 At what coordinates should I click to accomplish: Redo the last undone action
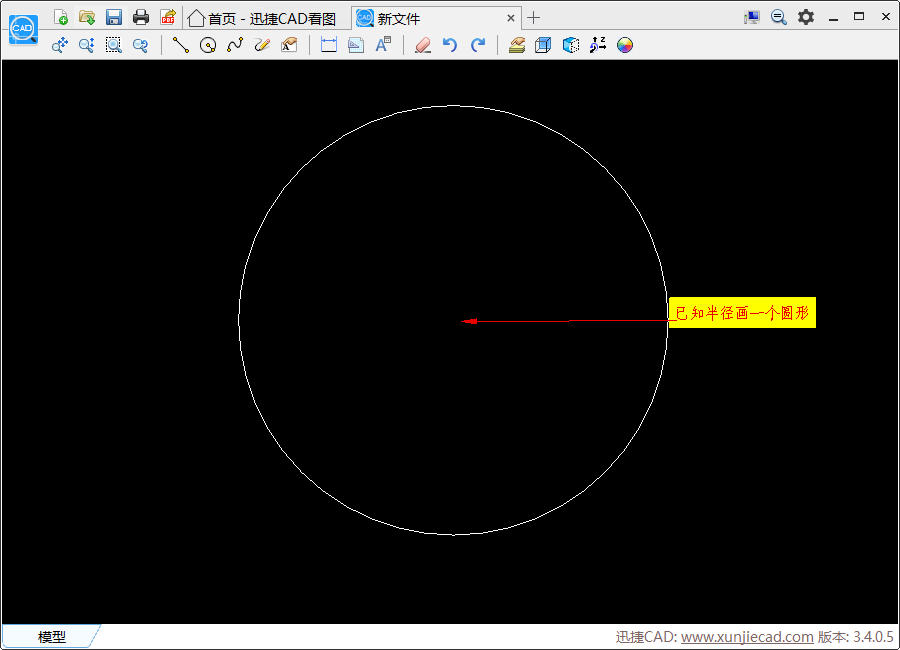478,45
